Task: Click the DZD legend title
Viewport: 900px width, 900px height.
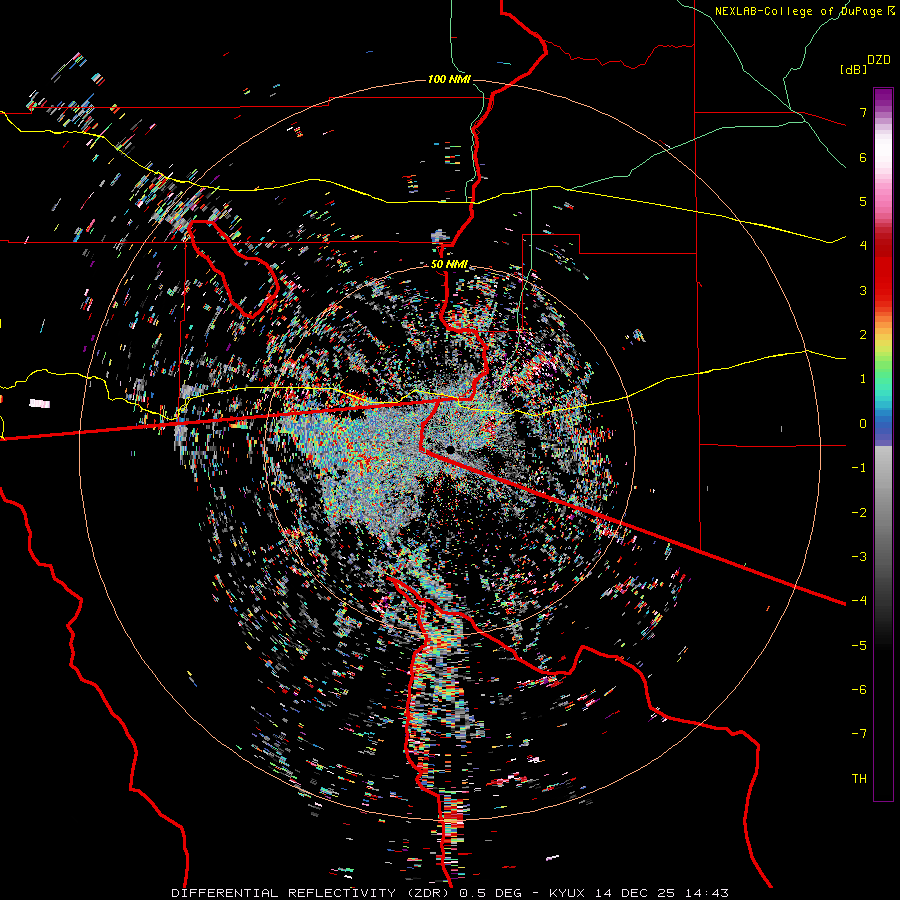Action: [879, 60]
